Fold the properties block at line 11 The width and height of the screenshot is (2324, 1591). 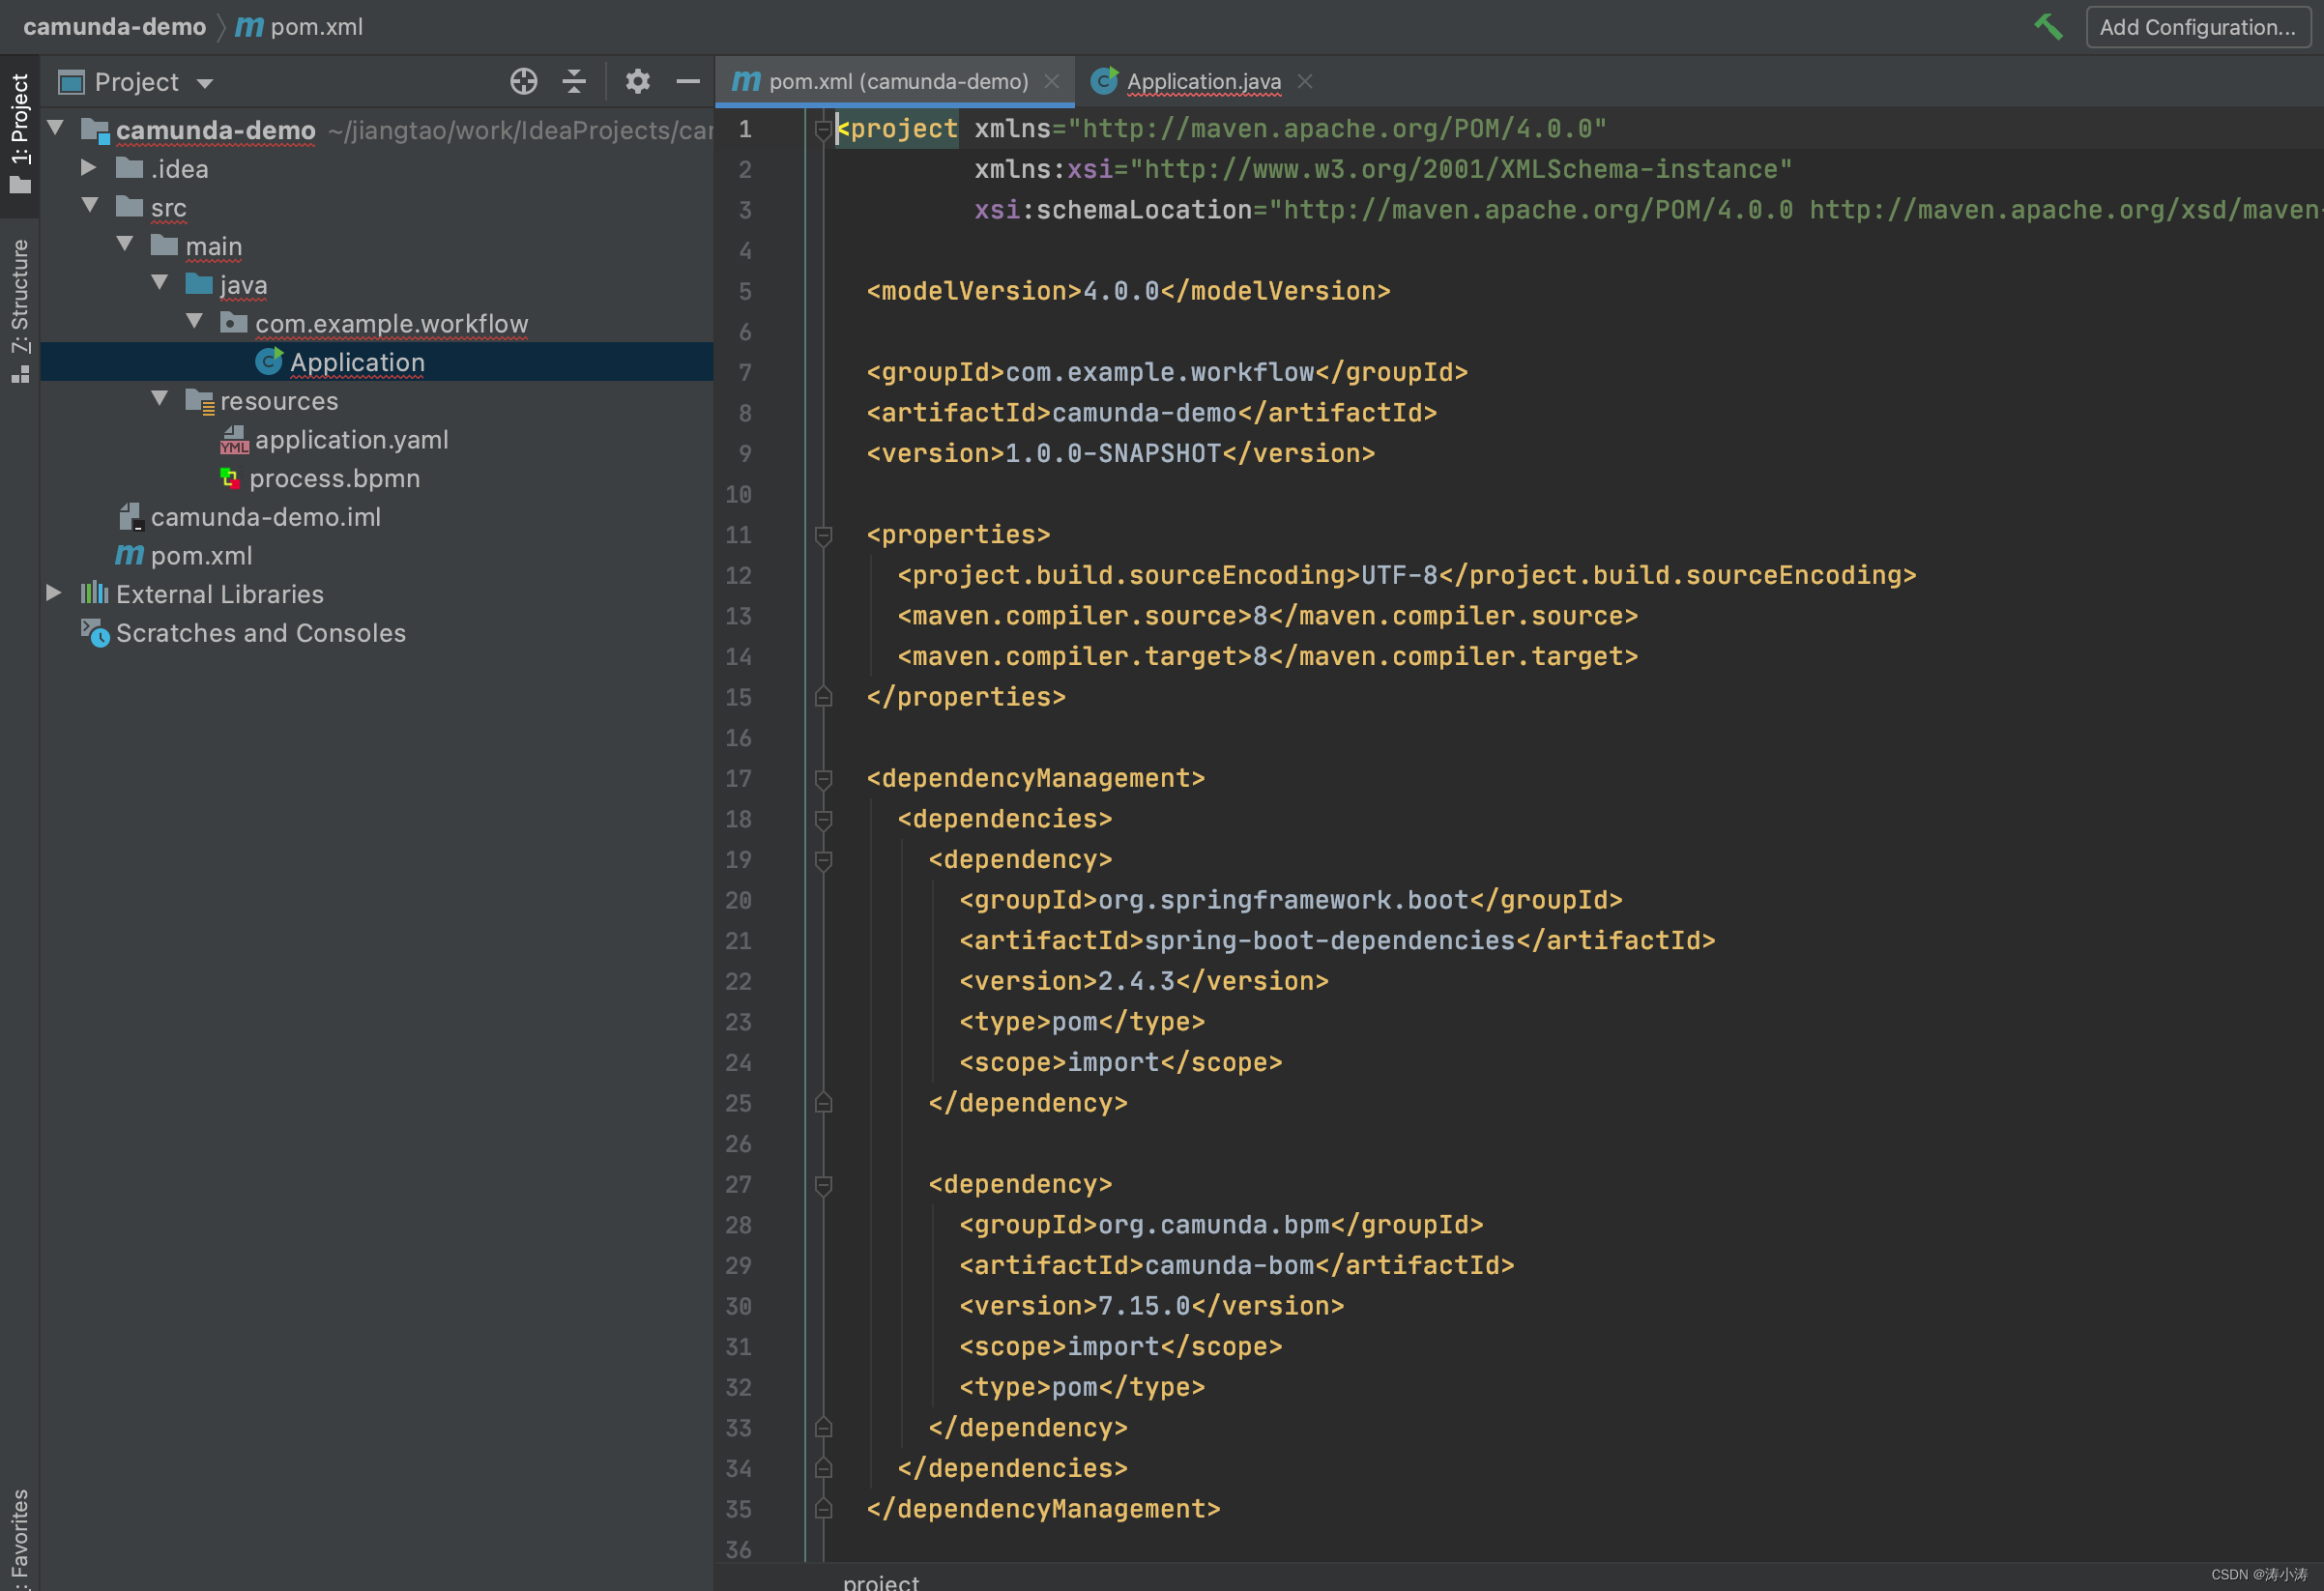pyautogui.click(x=823, y=535)
